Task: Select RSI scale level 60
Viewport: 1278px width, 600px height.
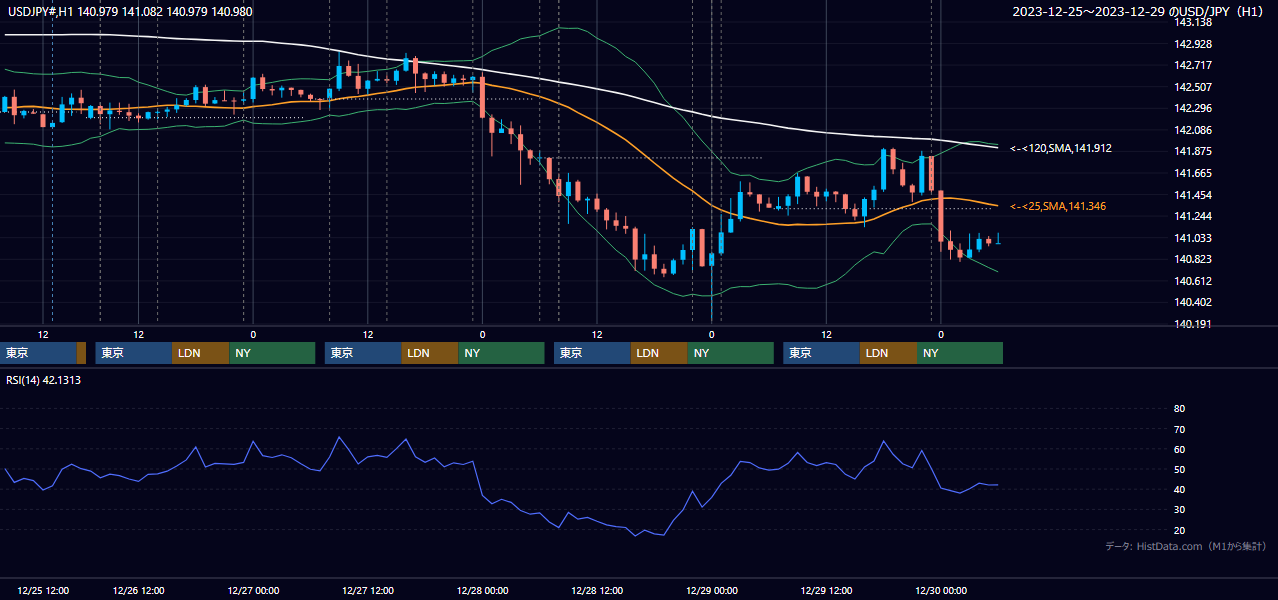Action: [1179, 449]
